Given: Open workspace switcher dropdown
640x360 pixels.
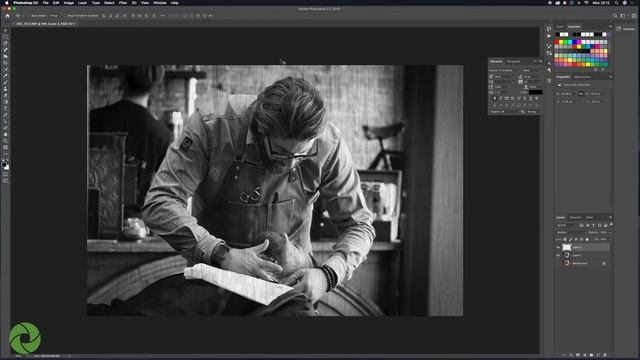Looking at the screenshot, I should point(624,16).
